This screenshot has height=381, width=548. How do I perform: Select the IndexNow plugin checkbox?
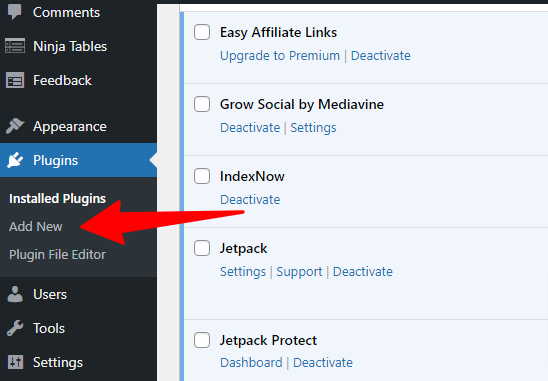(202, 176)
